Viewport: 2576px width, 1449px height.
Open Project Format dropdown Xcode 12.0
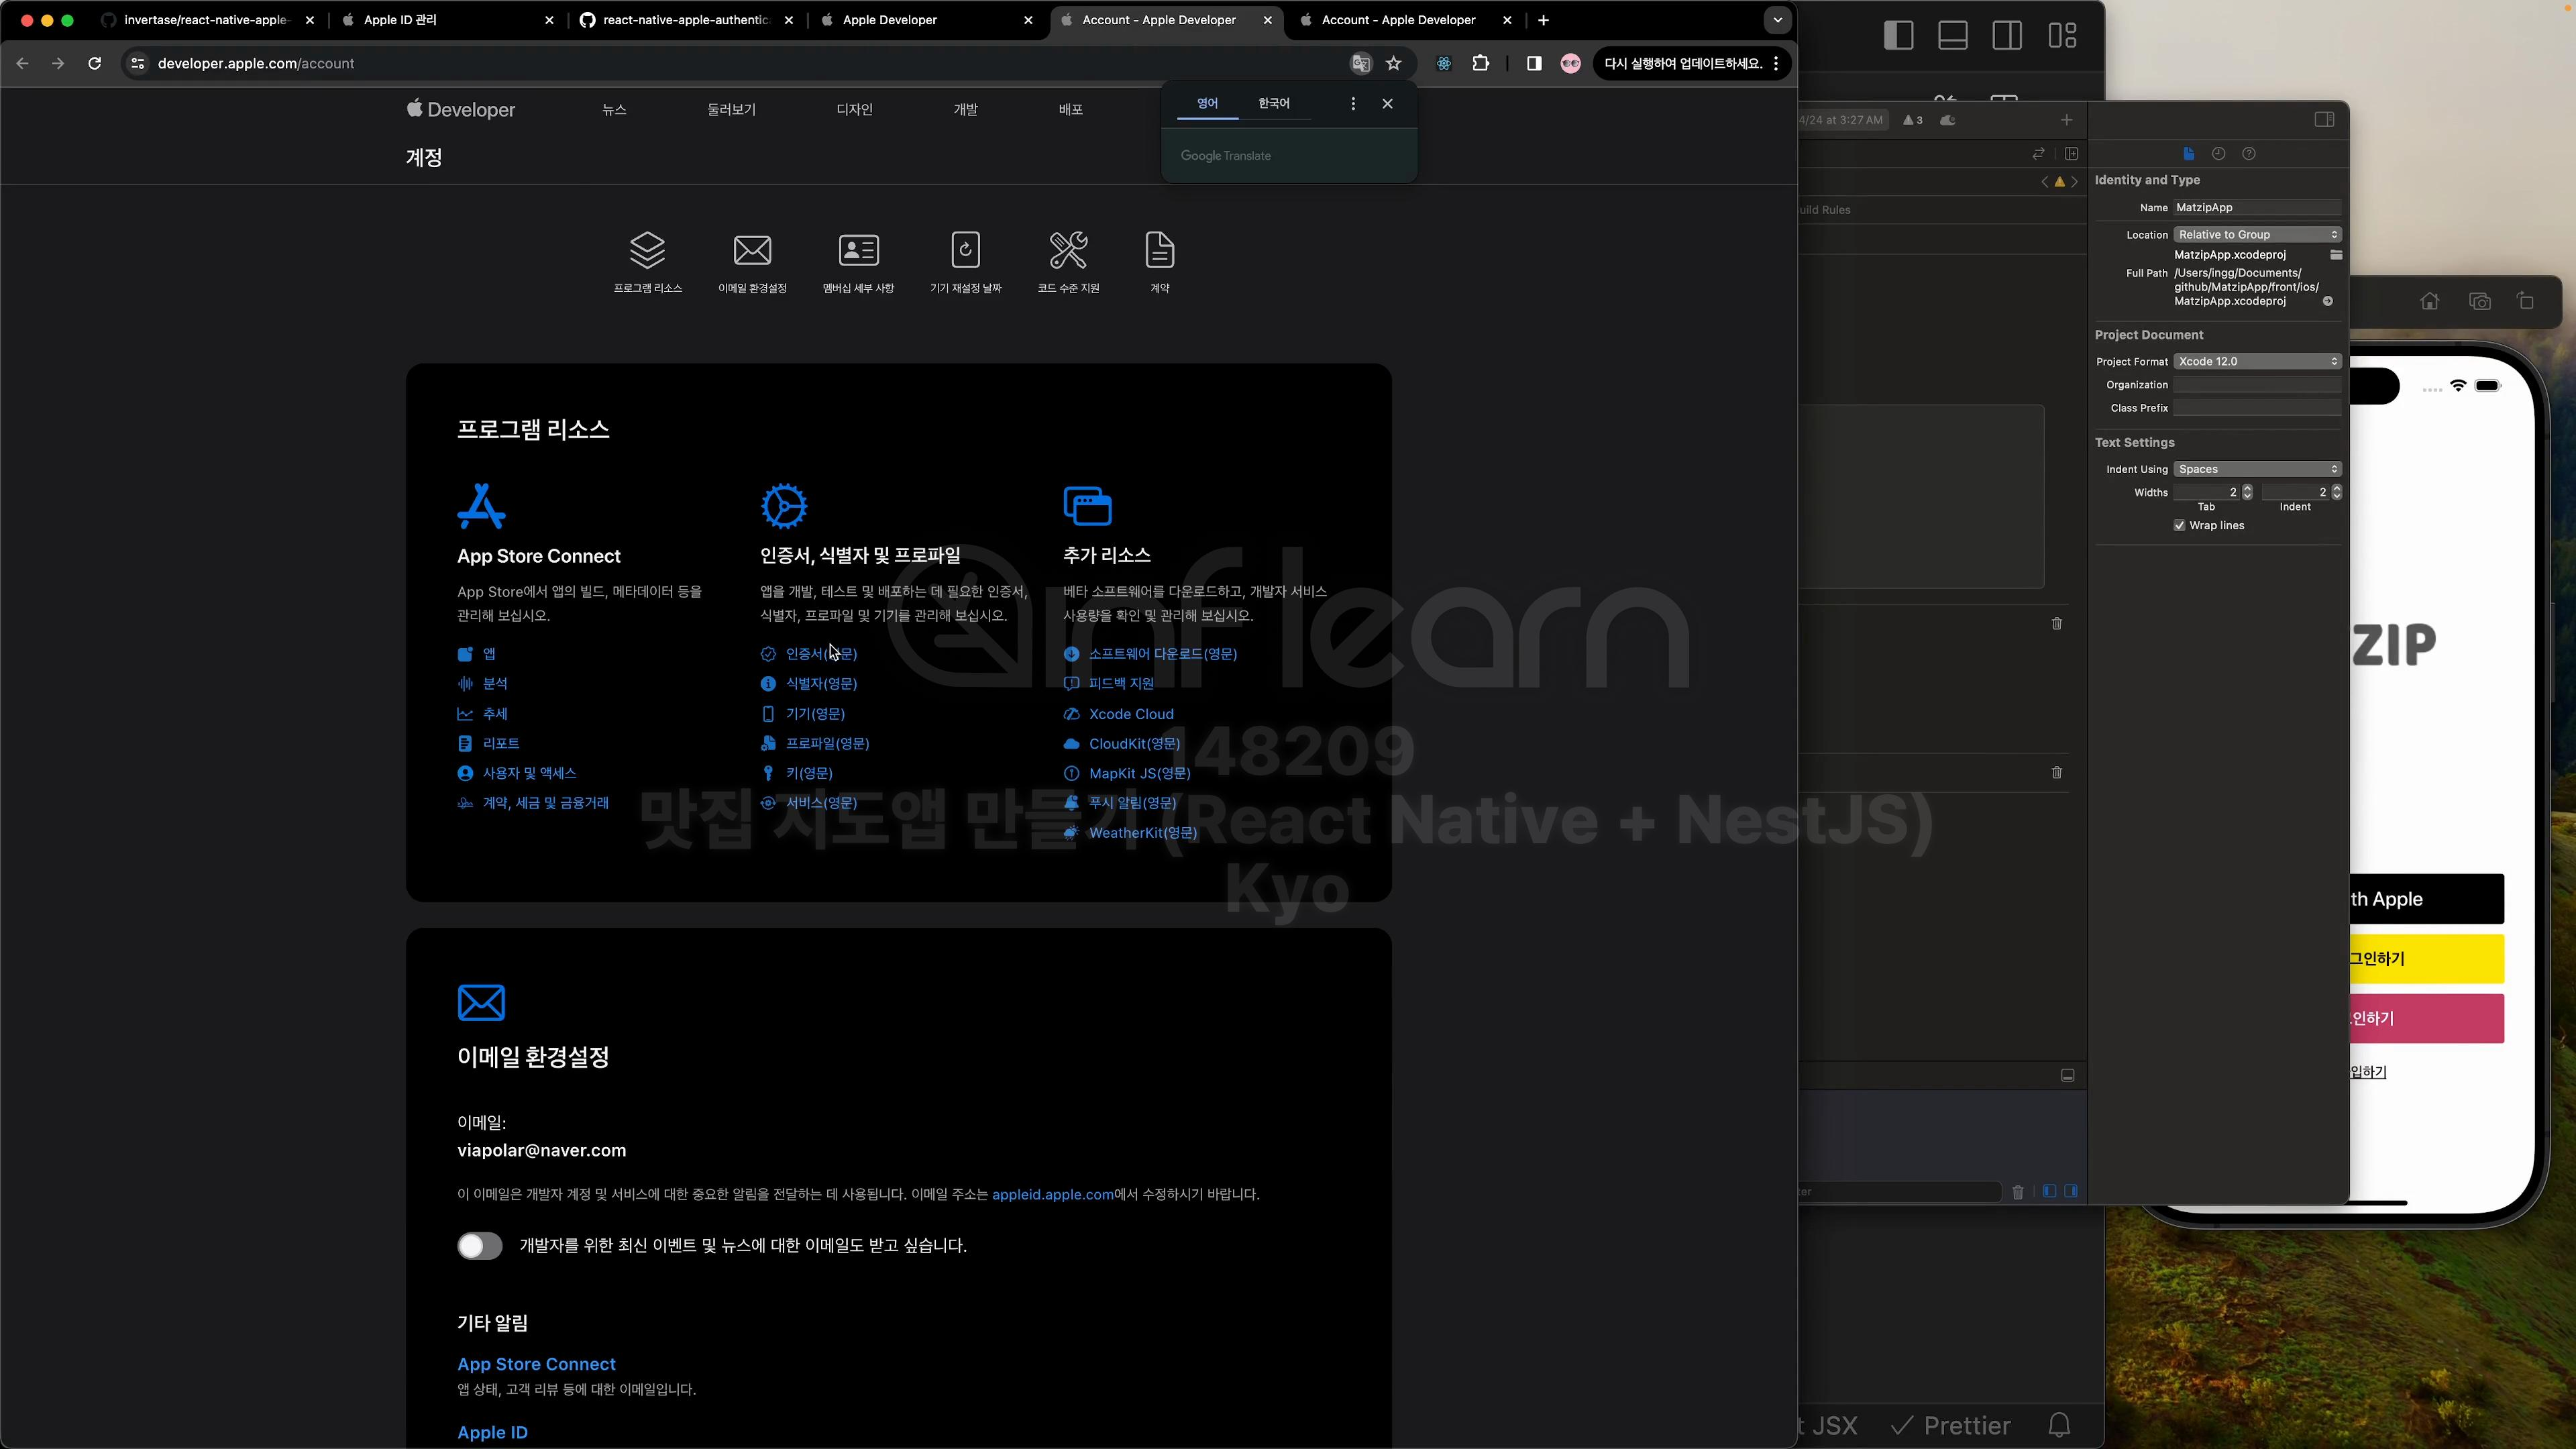point(2257,362)
